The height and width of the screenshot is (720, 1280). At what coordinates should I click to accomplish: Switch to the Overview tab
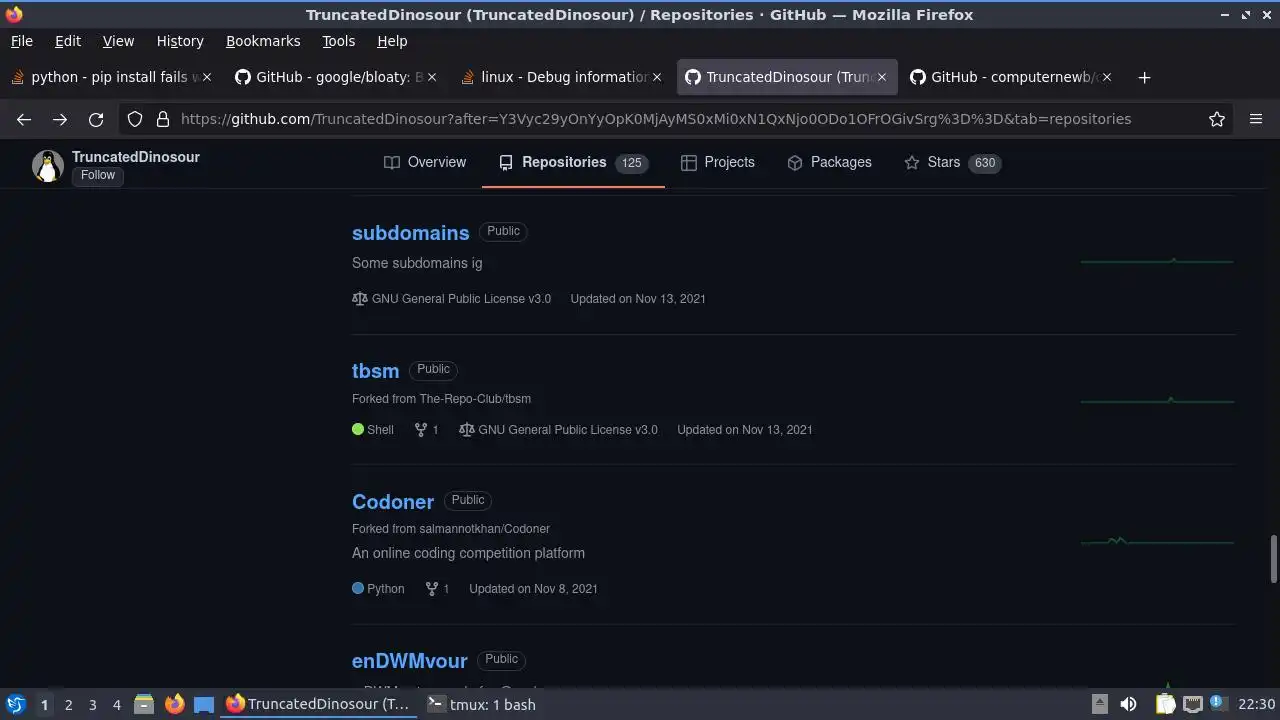425,162
